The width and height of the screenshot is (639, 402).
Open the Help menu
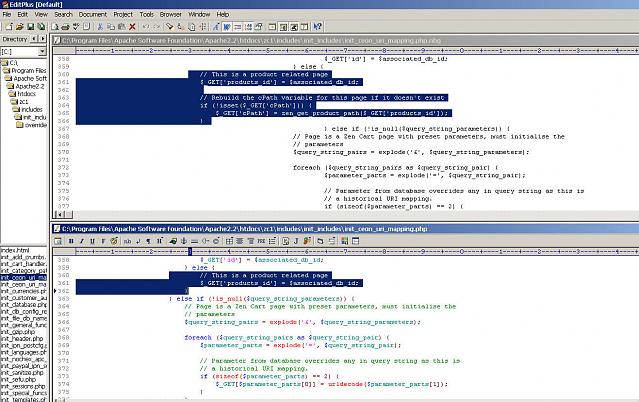point(223,14)
